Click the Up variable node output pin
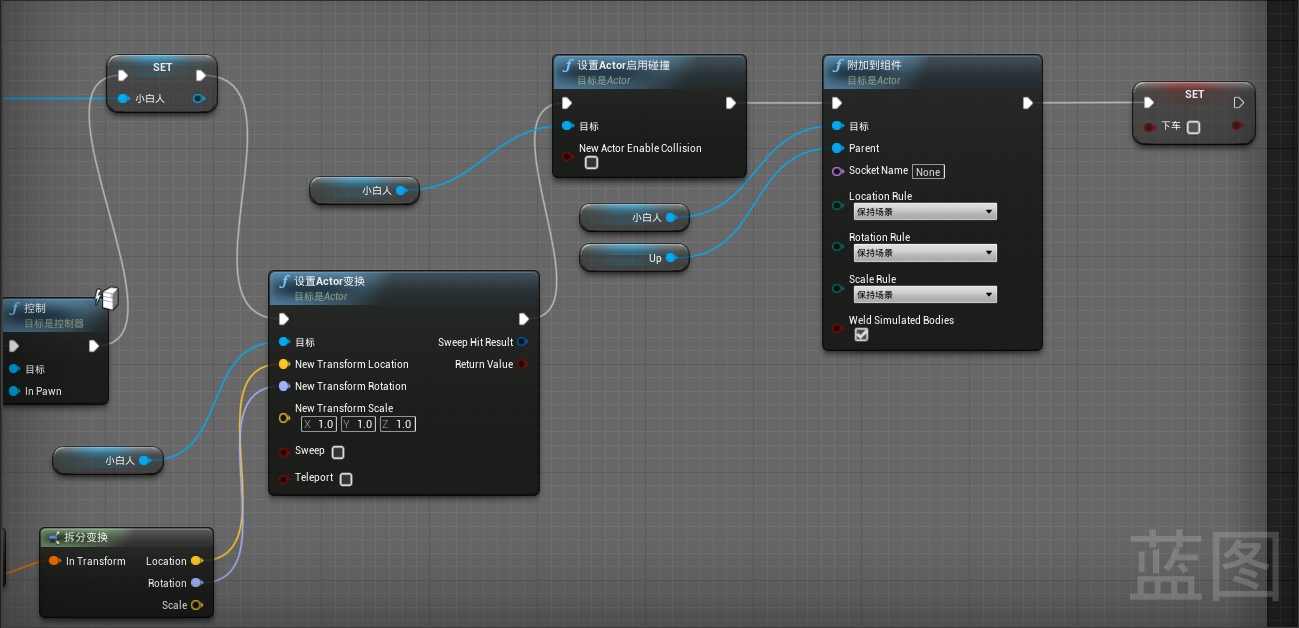 coord(671,258)
